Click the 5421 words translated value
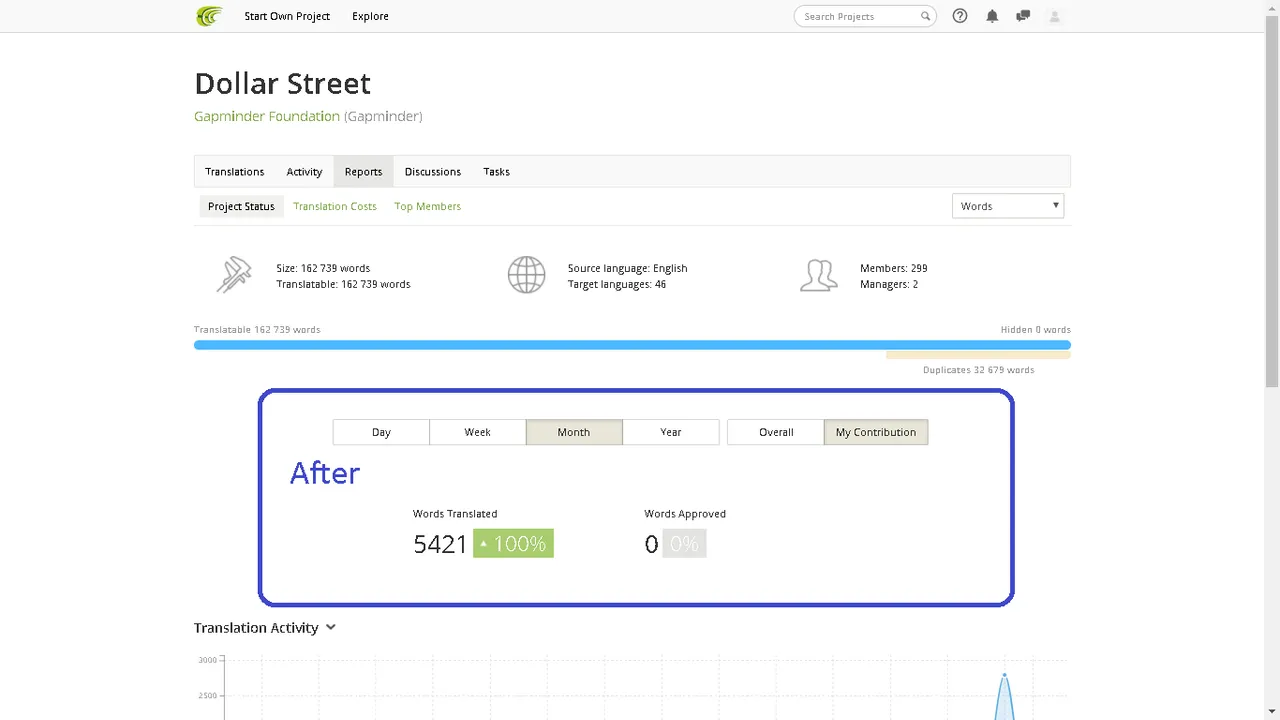 tap(440, 544)
